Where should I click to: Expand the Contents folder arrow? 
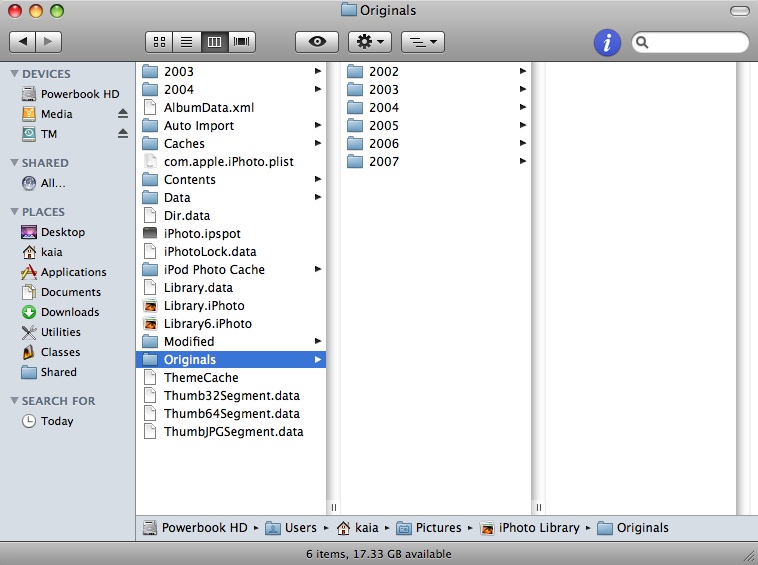318,179
